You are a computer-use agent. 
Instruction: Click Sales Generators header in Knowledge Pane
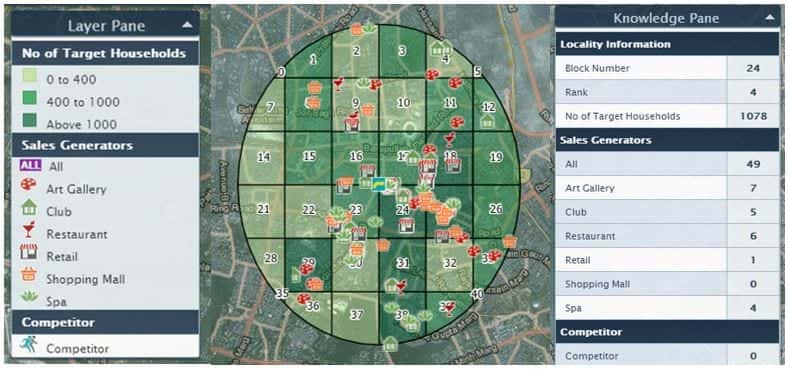click(667, 140)
